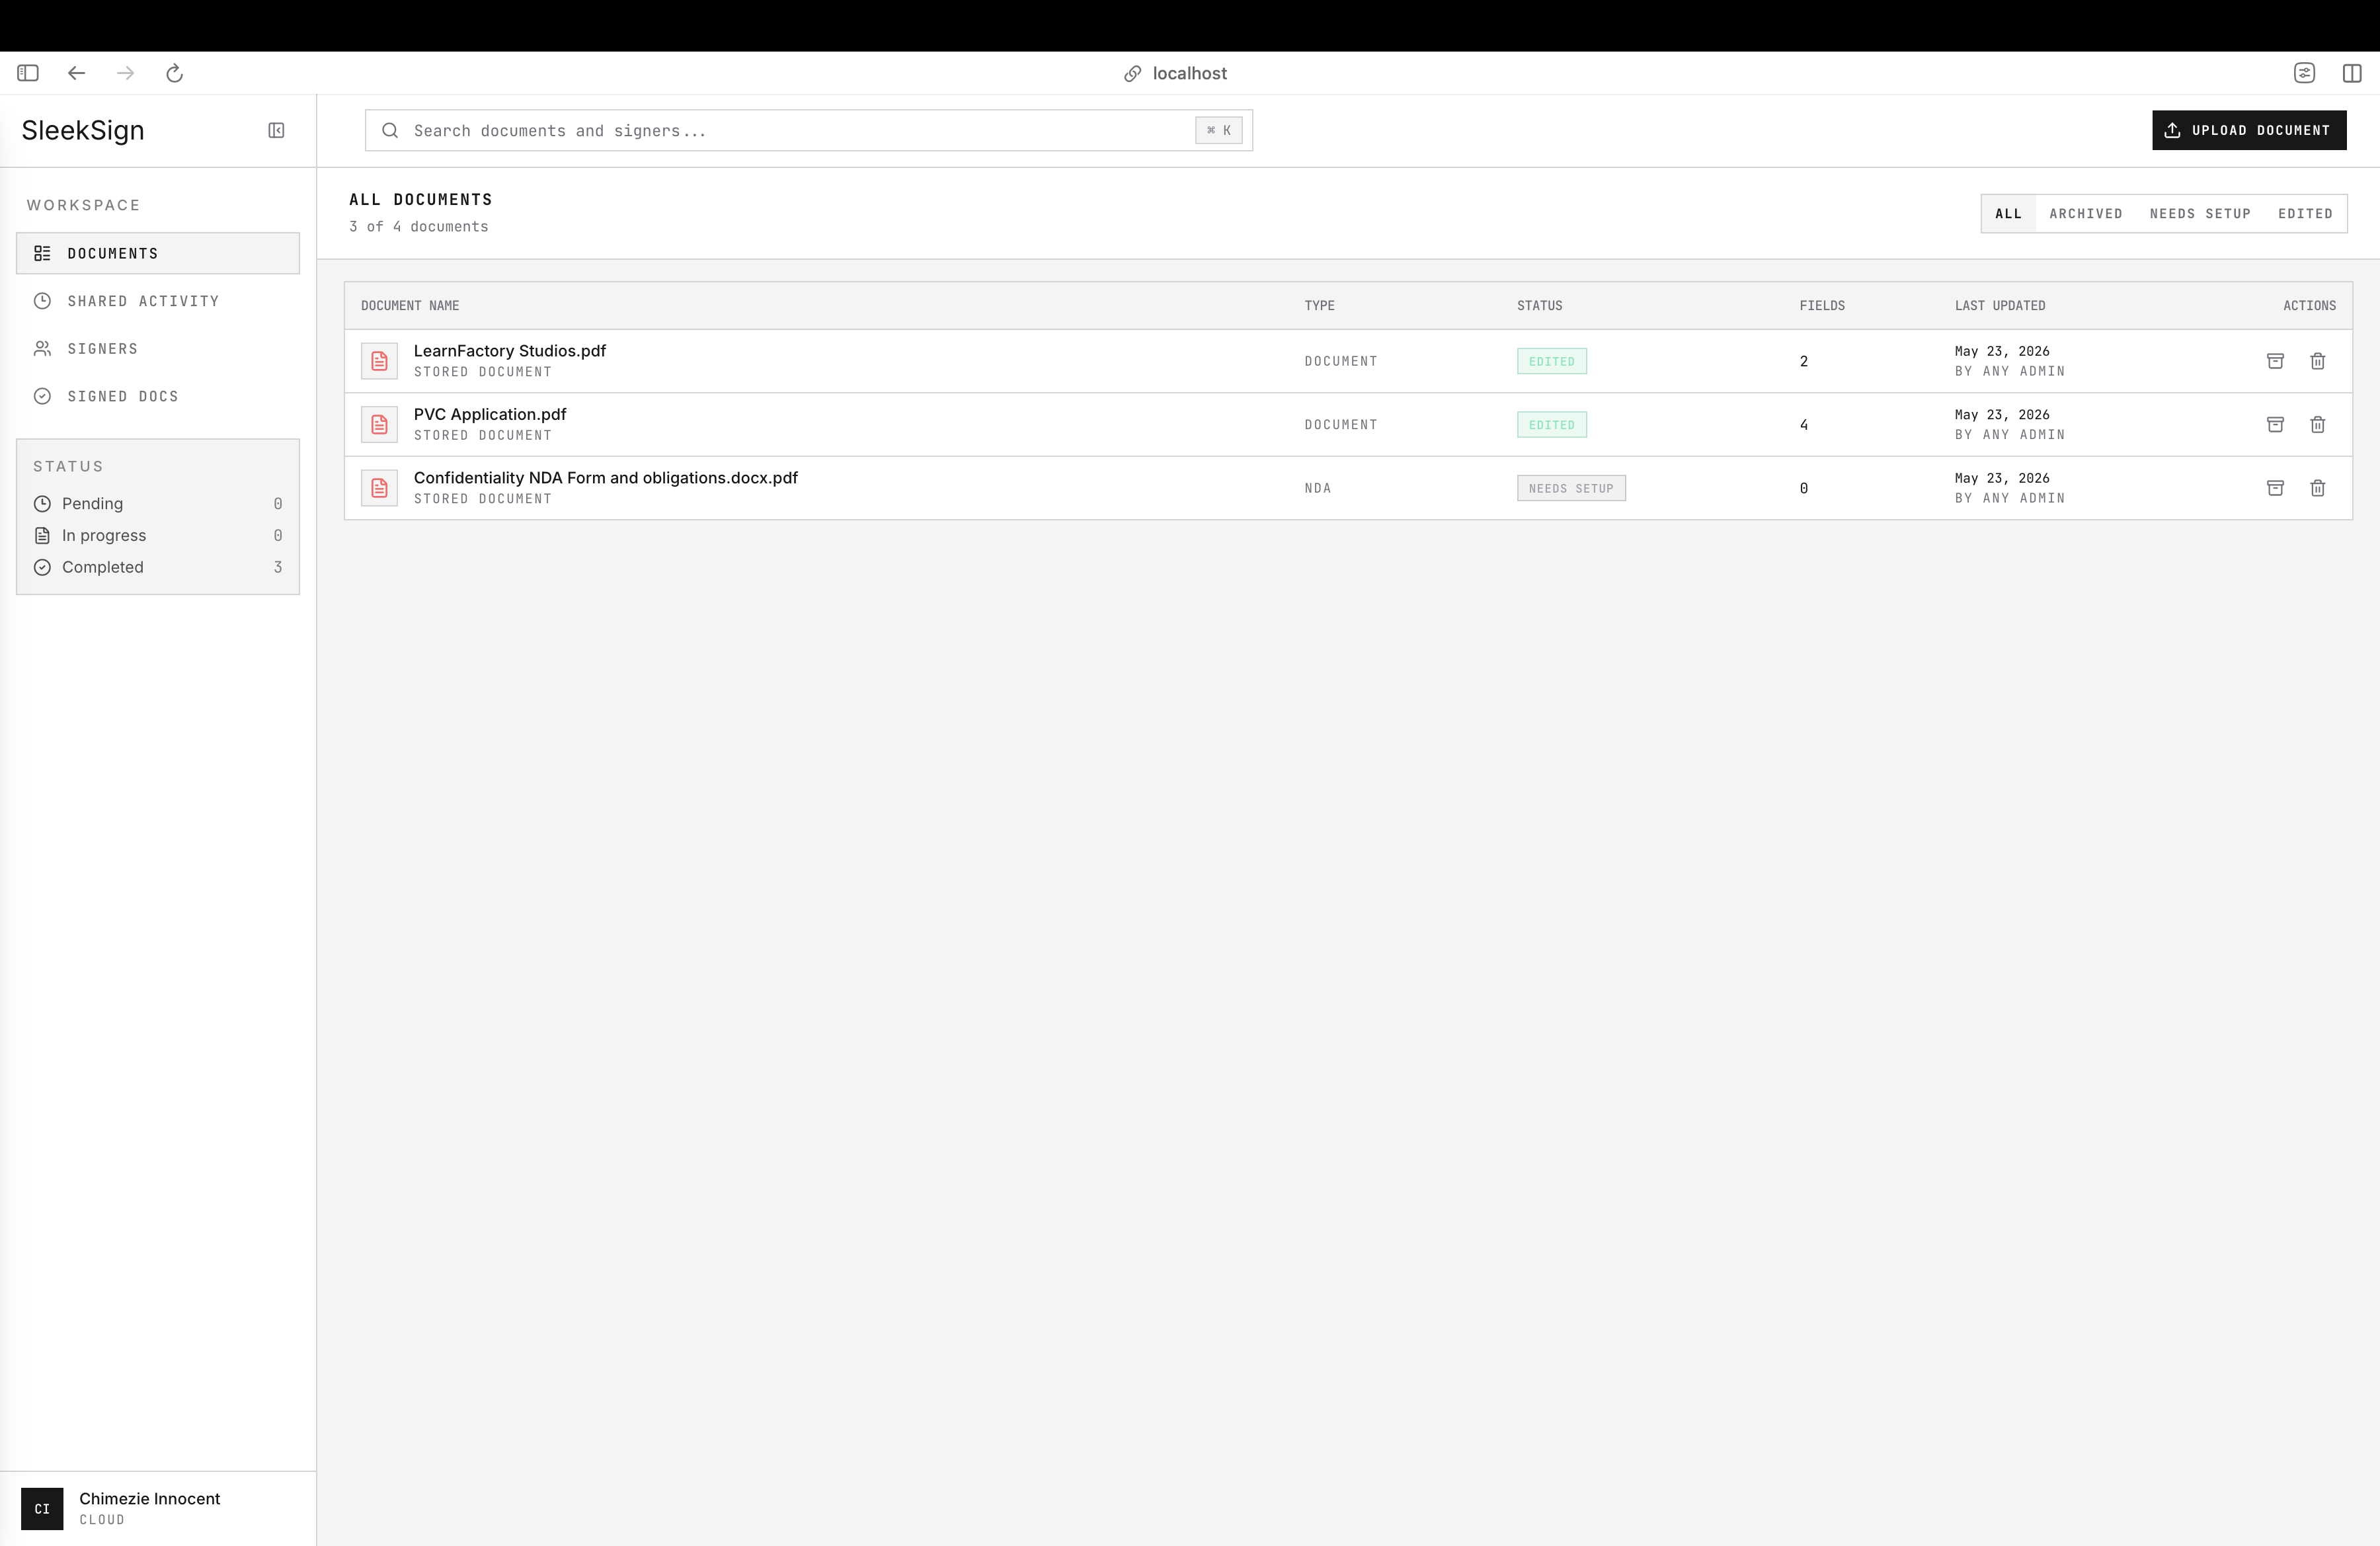Collapse the SleekSign sidebar panel icon

tap(276, 130)
